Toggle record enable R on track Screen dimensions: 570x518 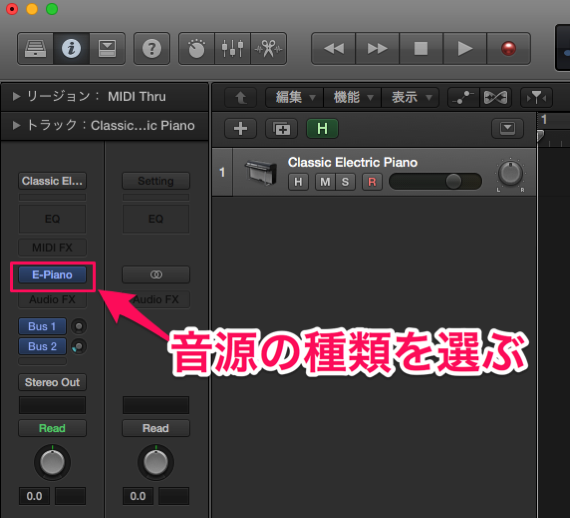[372, 182]
